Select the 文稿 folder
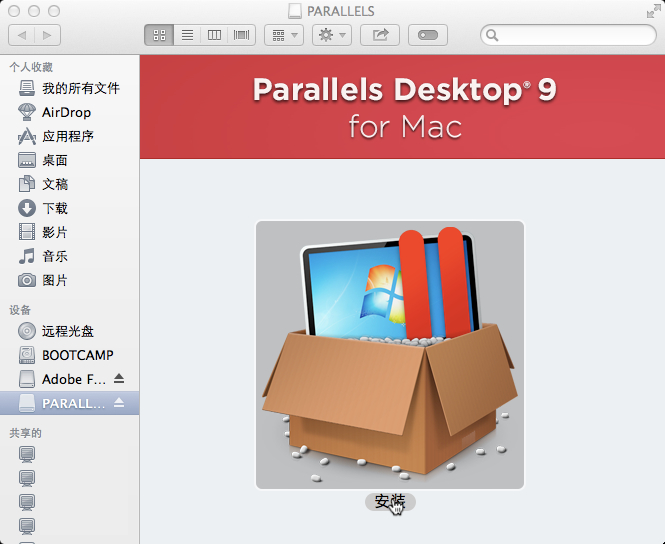 (x=70, y=184)
